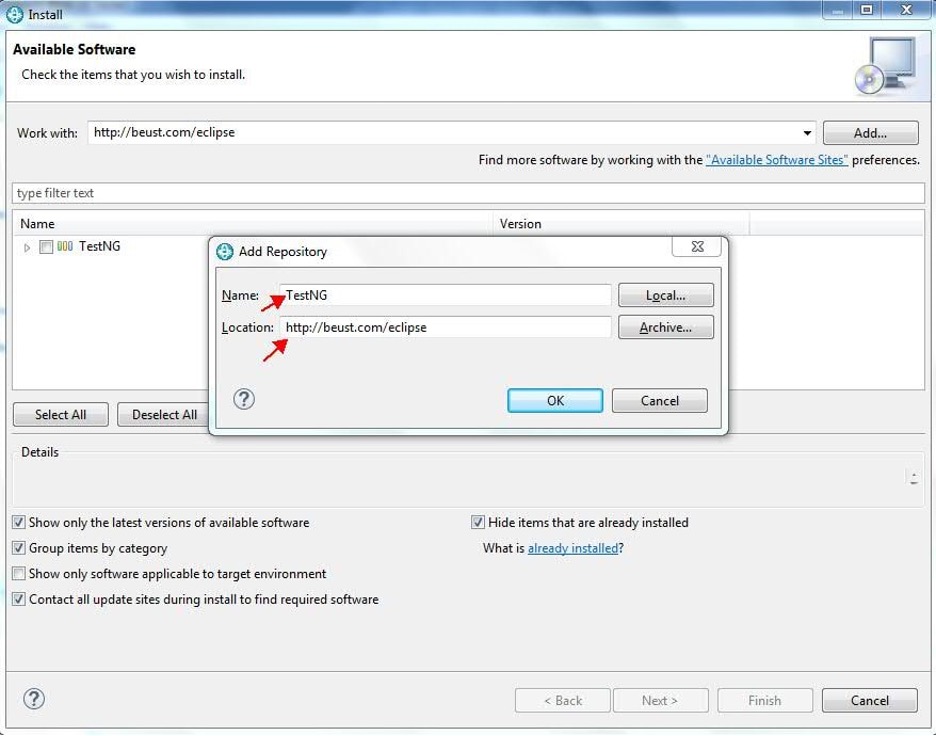This screenshot has height=736, width=936.
Task: Click the Finish button
Action: click(765, 700)
